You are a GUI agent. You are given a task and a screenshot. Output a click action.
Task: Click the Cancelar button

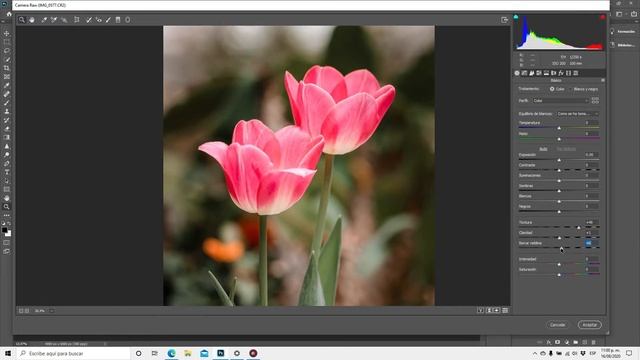558,325
